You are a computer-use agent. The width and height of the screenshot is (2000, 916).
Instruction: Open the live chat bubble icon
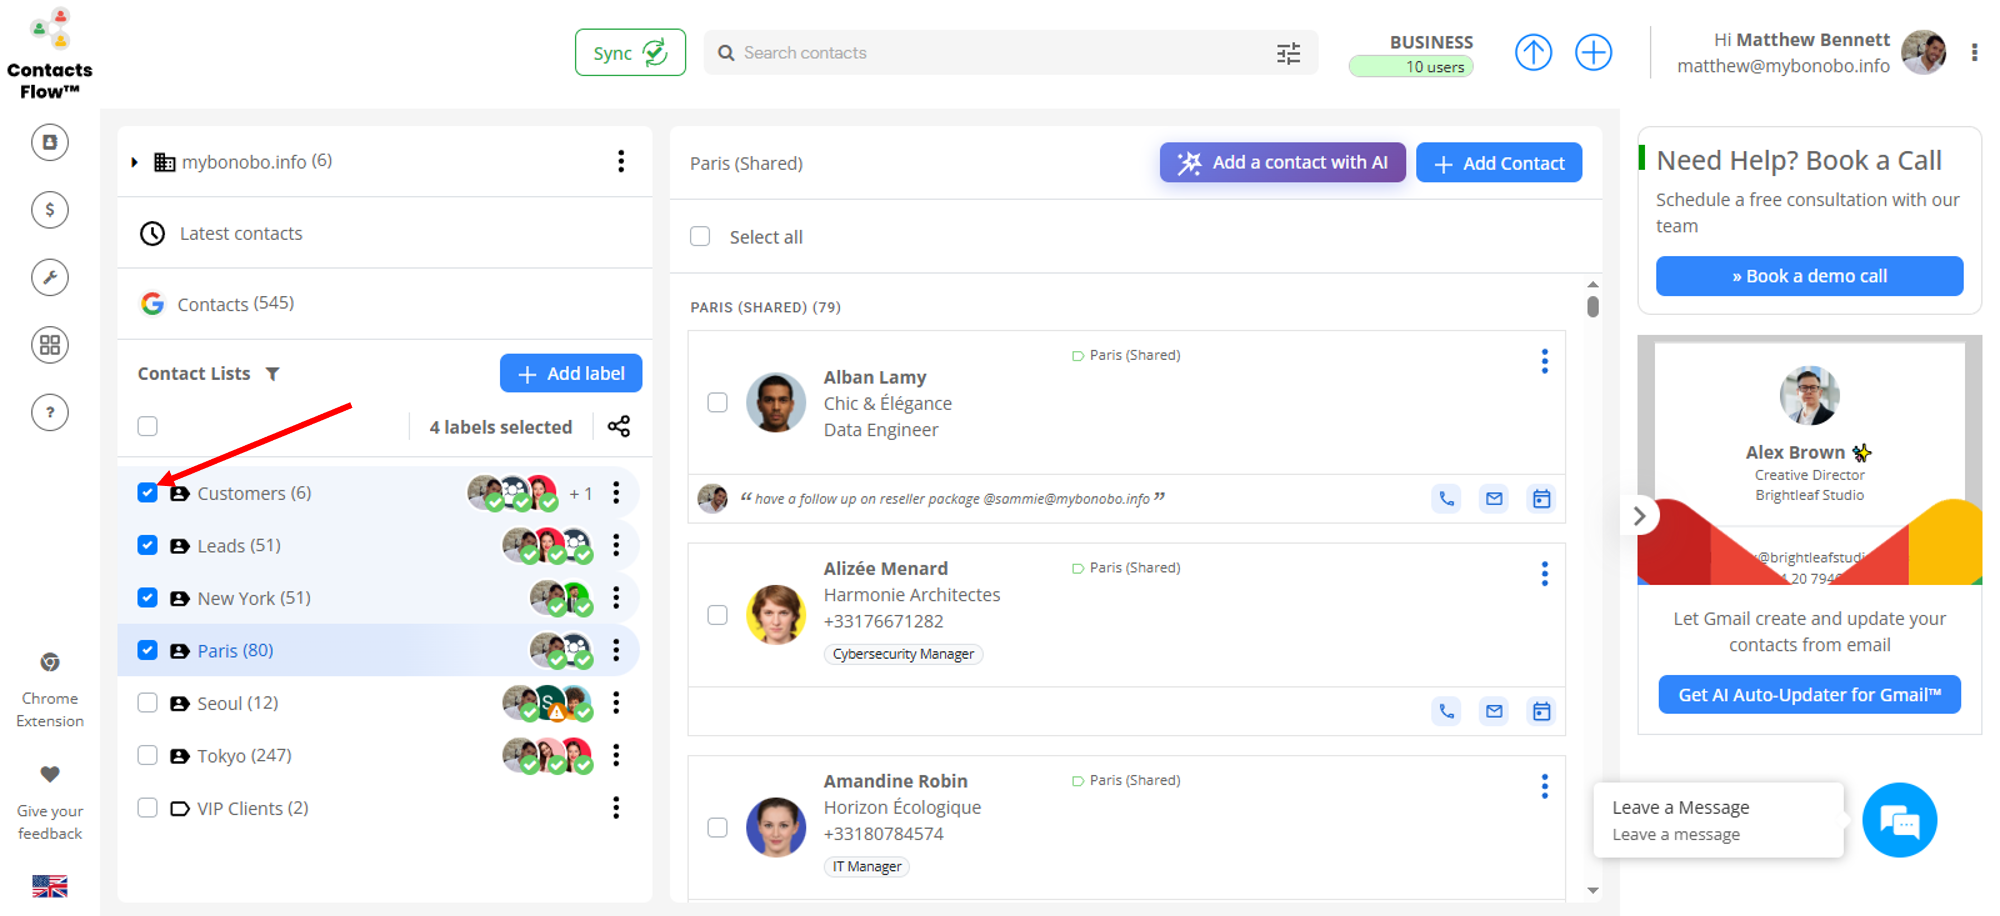tap(1899, 820)
